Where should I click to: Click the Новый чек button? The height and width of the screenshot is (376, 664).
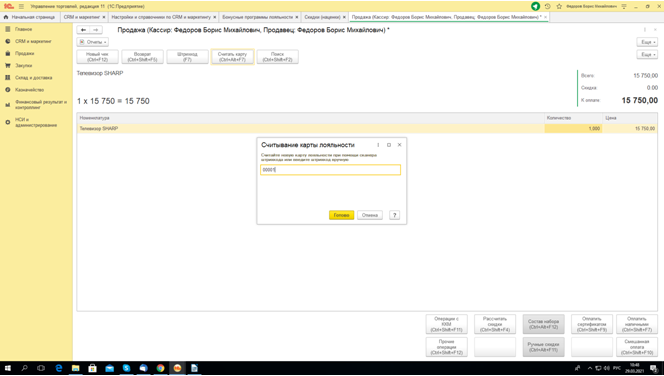coord(97,57)
